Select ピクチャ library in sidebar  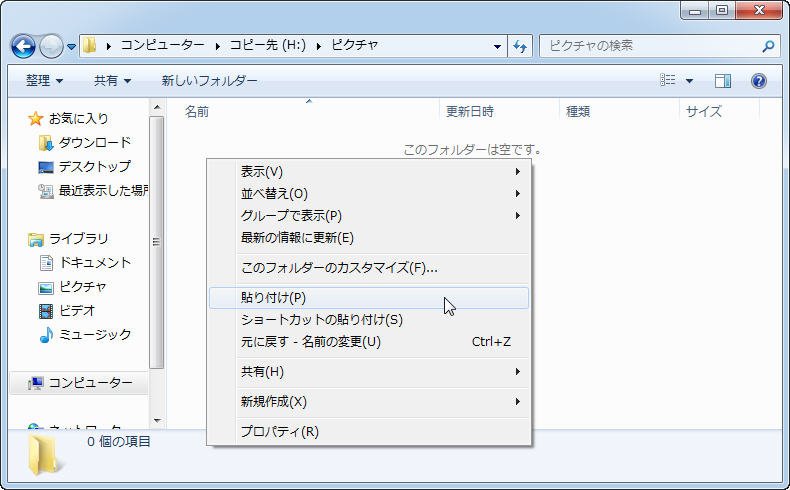pos(83,287)
